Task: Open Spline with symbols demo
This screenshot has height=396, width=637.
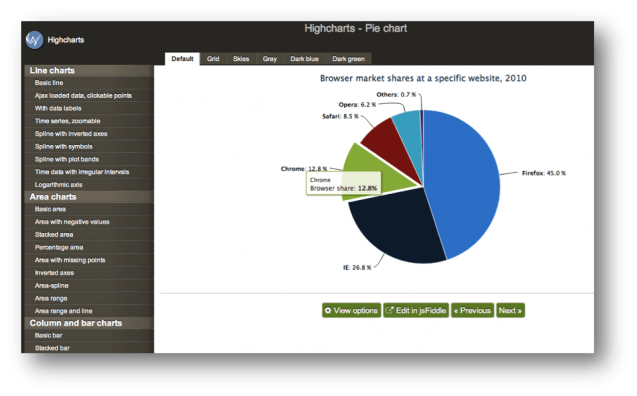Action: tap(89, 147)
